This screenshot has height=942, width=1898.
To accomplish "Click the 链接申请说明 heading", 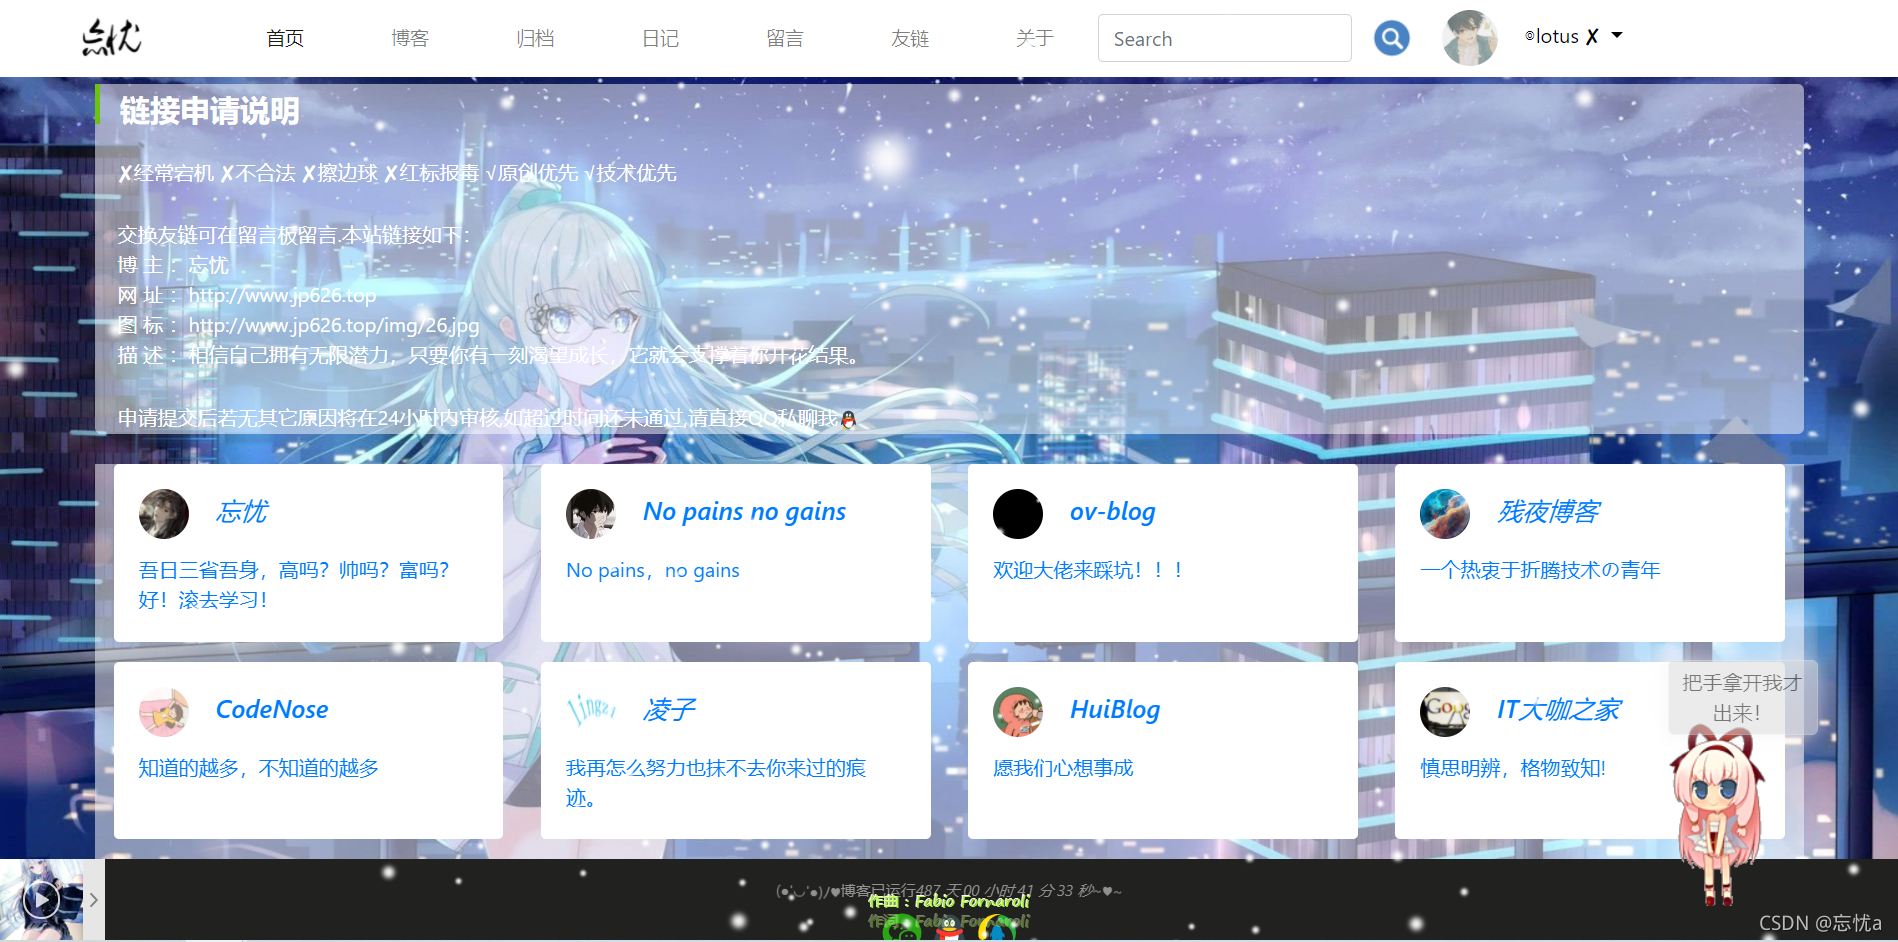I will click(x=209, y=111).
